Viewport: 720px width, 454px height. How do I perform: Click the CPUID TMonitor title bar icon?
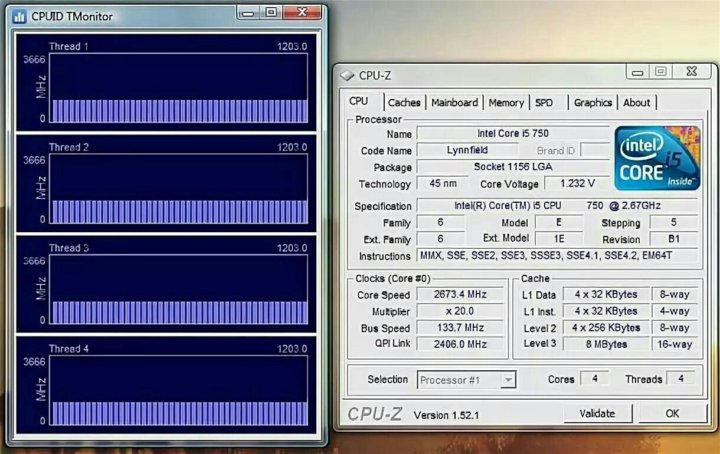click(20, 14)
